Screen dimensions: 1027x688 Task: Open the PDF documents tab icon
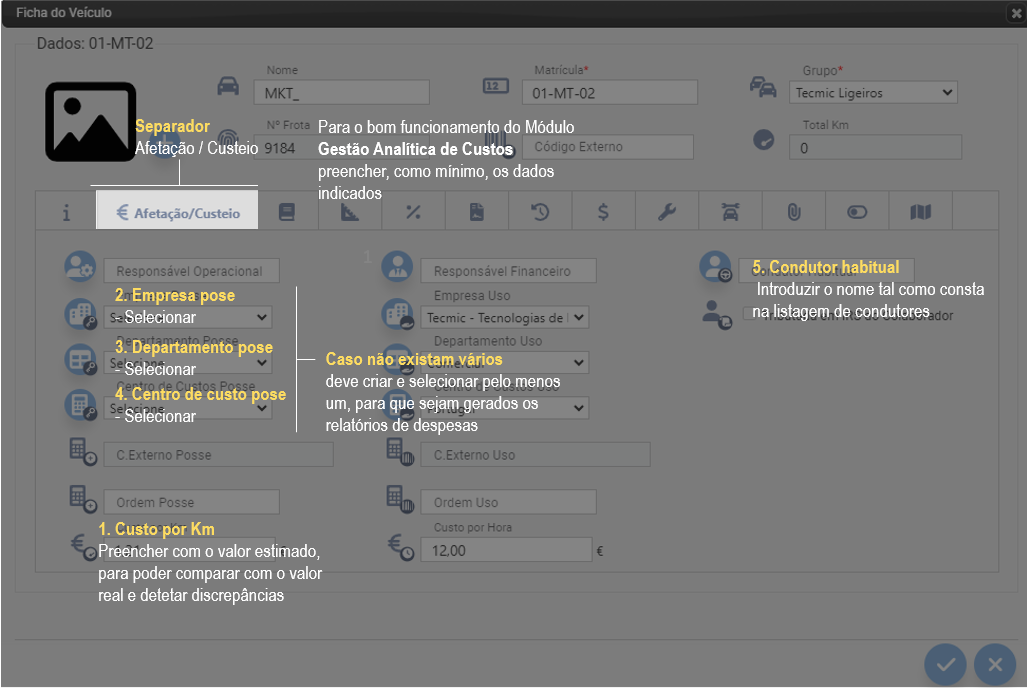477,212
